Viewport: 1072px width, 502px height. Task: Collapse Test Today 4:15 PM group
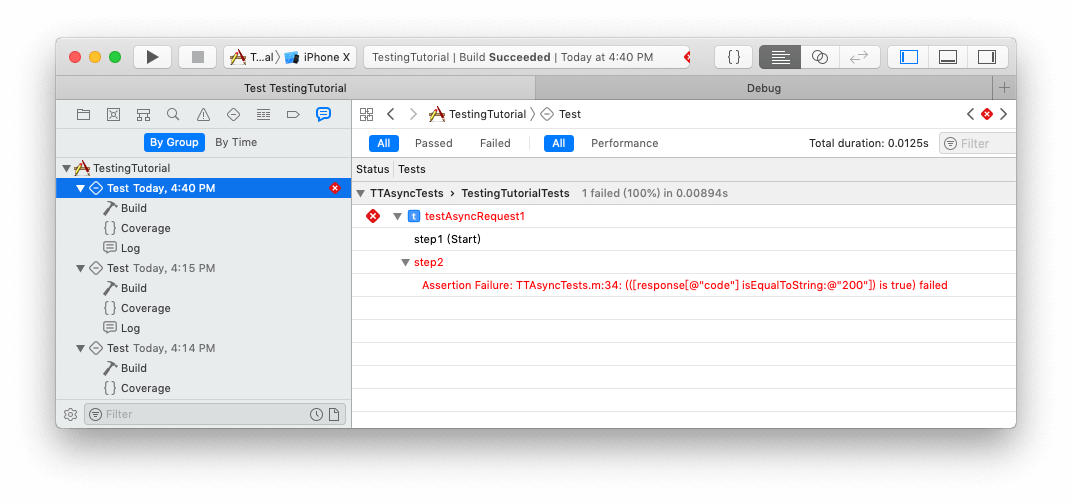point(81,268)
